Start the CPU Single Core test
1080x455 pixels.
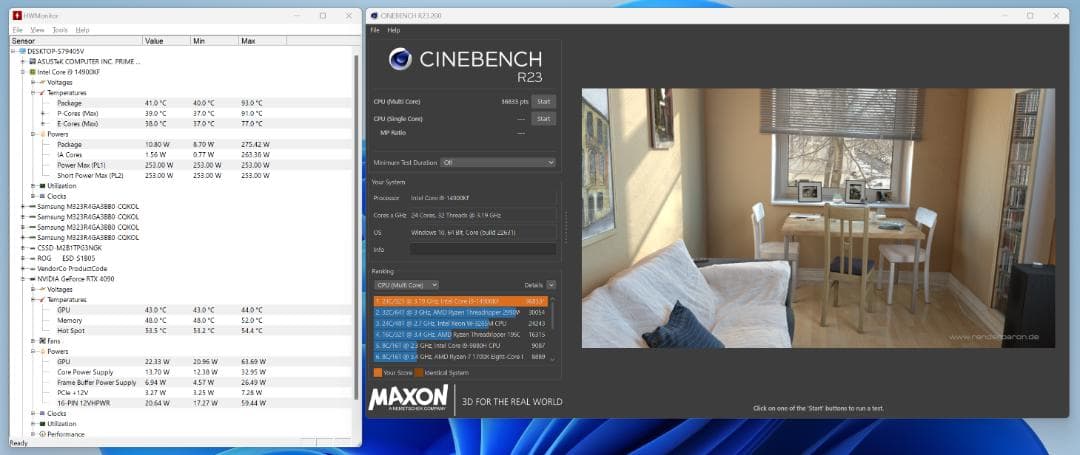pos(543,118)
